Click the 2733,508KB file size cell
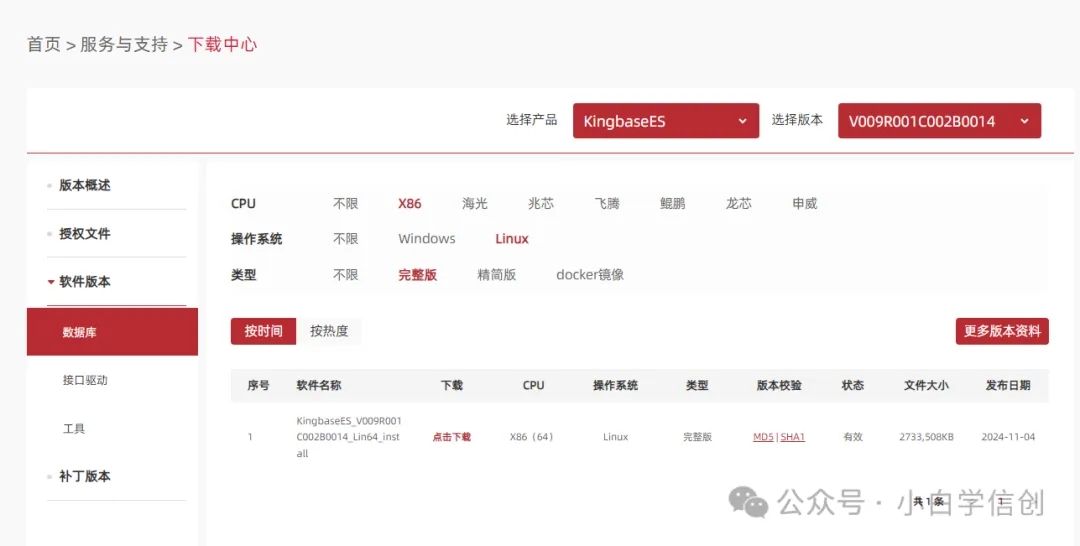The image size is (1080, 546). click(x=926, y=437)
